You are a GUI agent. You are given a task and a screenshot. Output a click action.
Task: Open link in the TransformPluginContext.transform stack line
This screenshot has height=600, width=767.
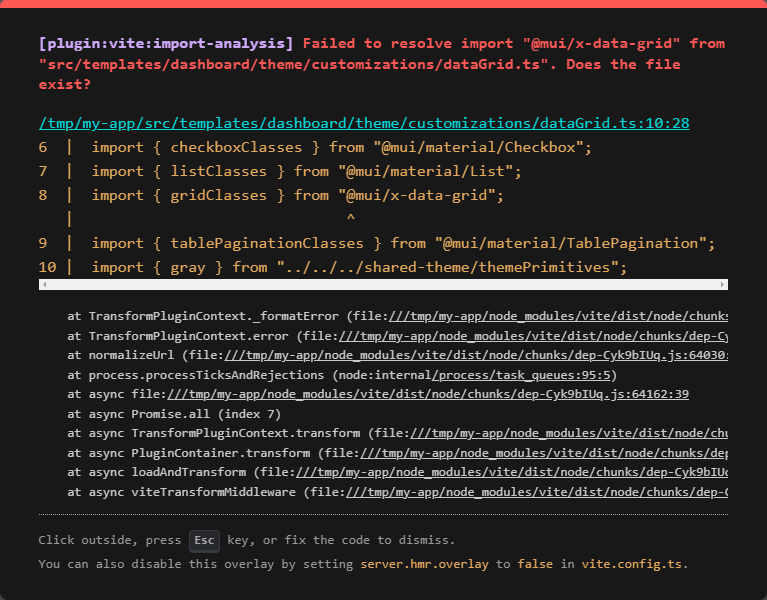[569, 433]
